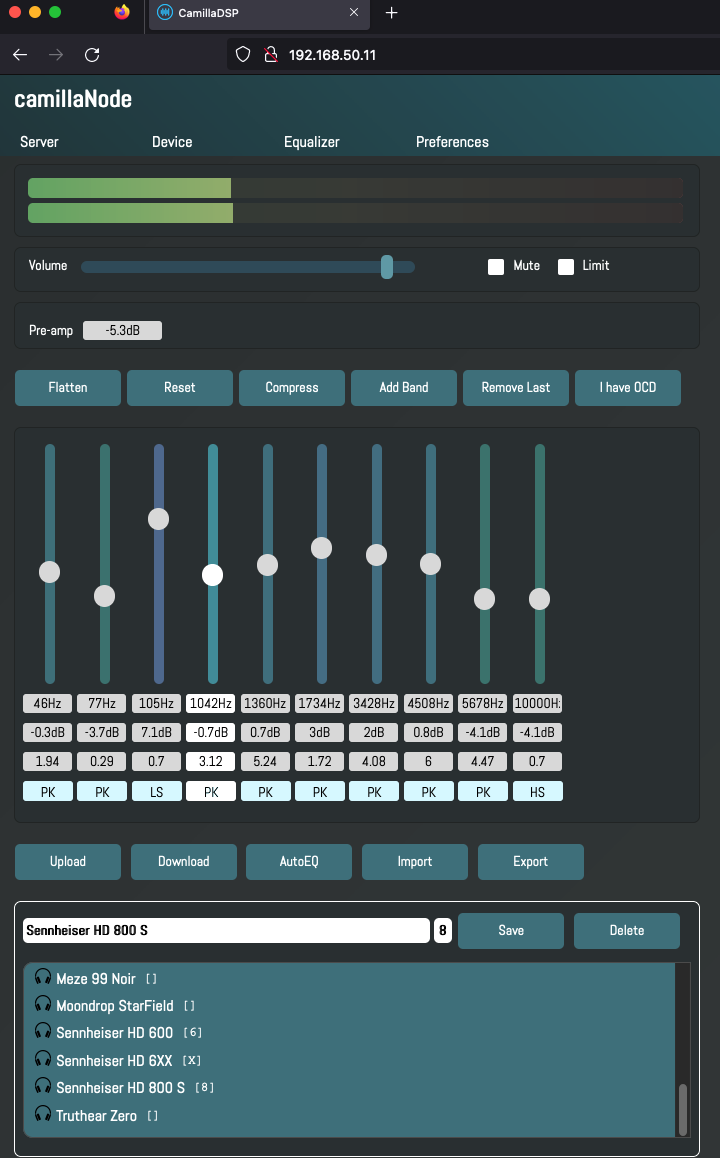Click the Pre-amp -5.3dB field
This screenshot has width=720, height=1158.
pos(123,330)
